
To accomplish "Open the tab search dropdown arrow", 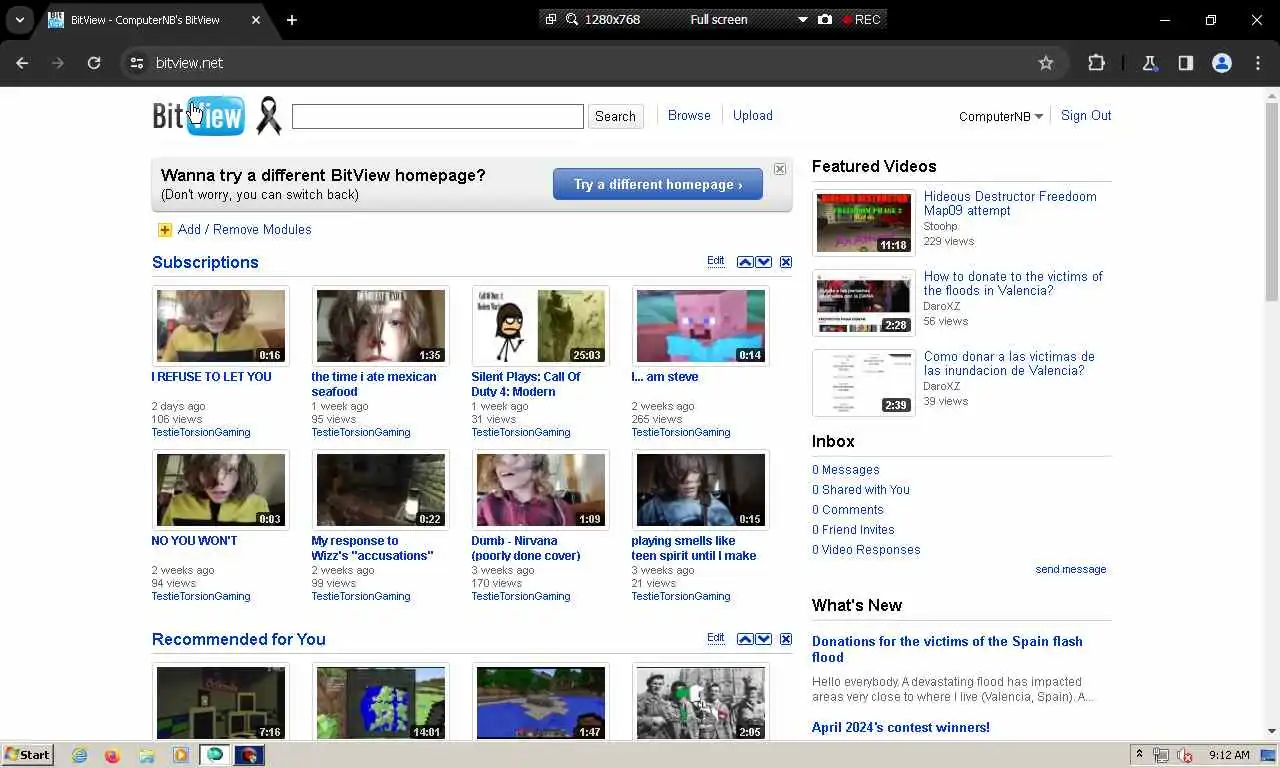I will click(19, 20).
